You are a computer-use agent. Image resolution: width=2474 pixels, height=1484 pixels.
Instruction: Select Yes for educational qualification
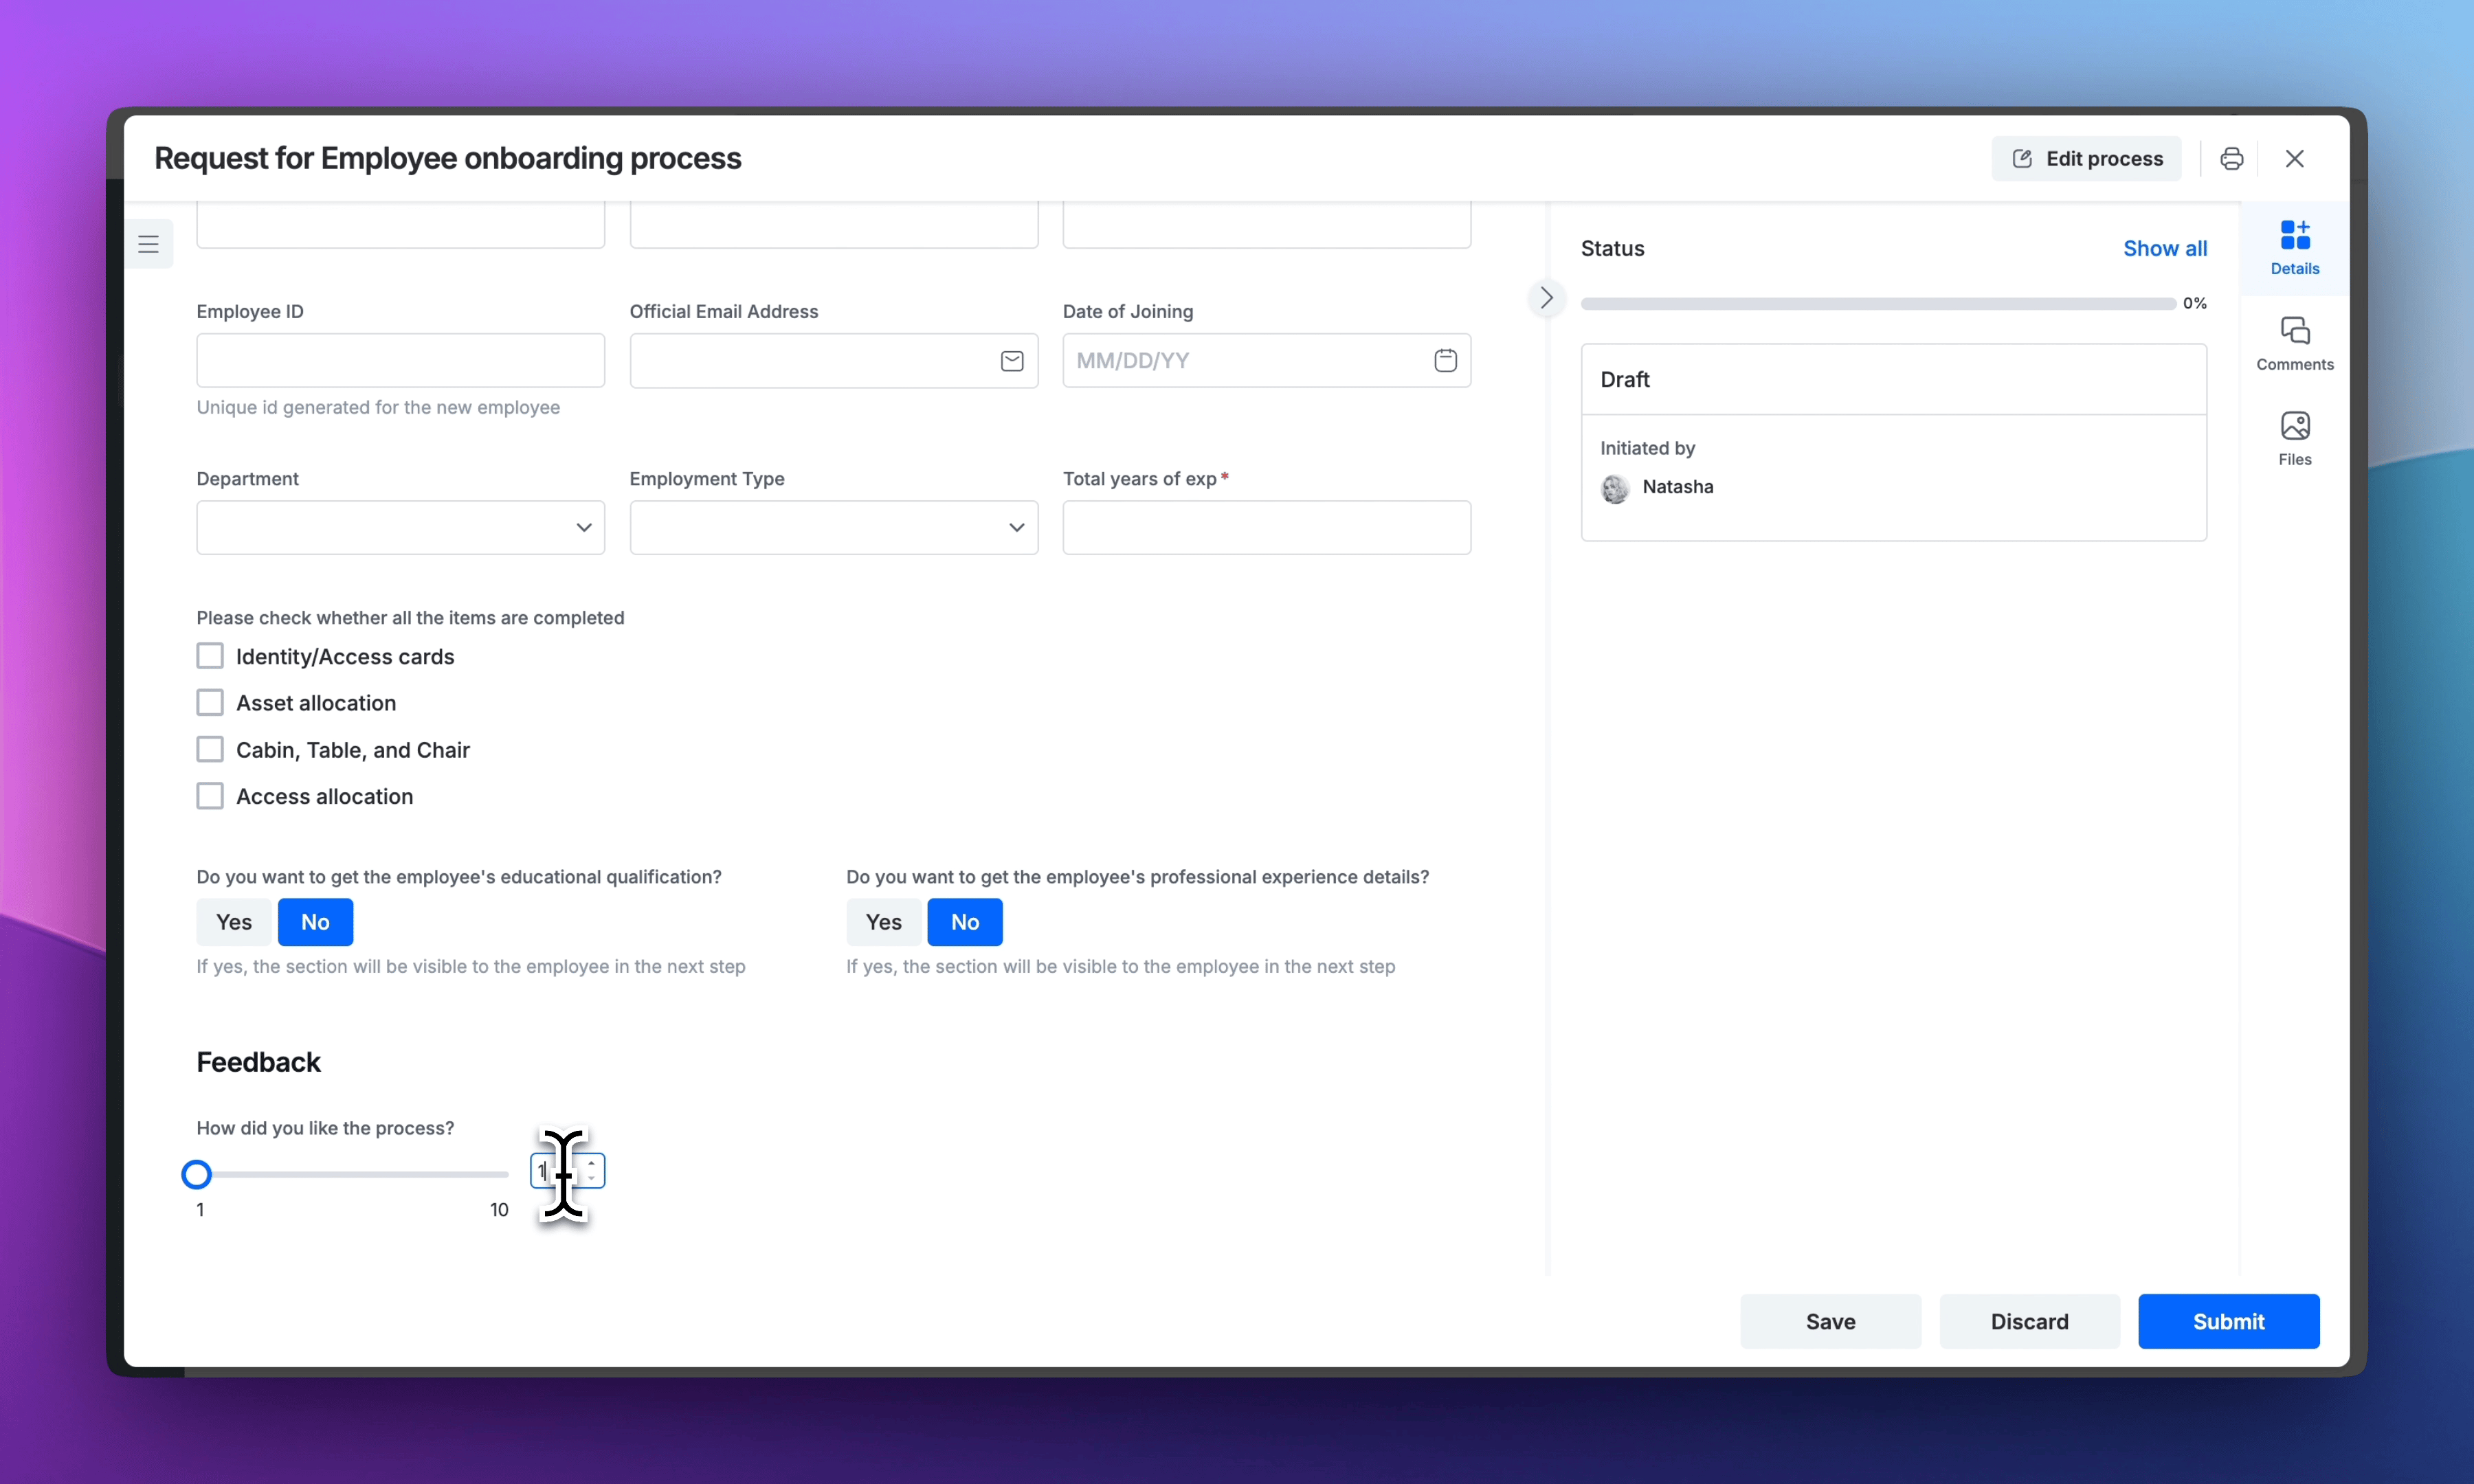[x=234, y=922]
